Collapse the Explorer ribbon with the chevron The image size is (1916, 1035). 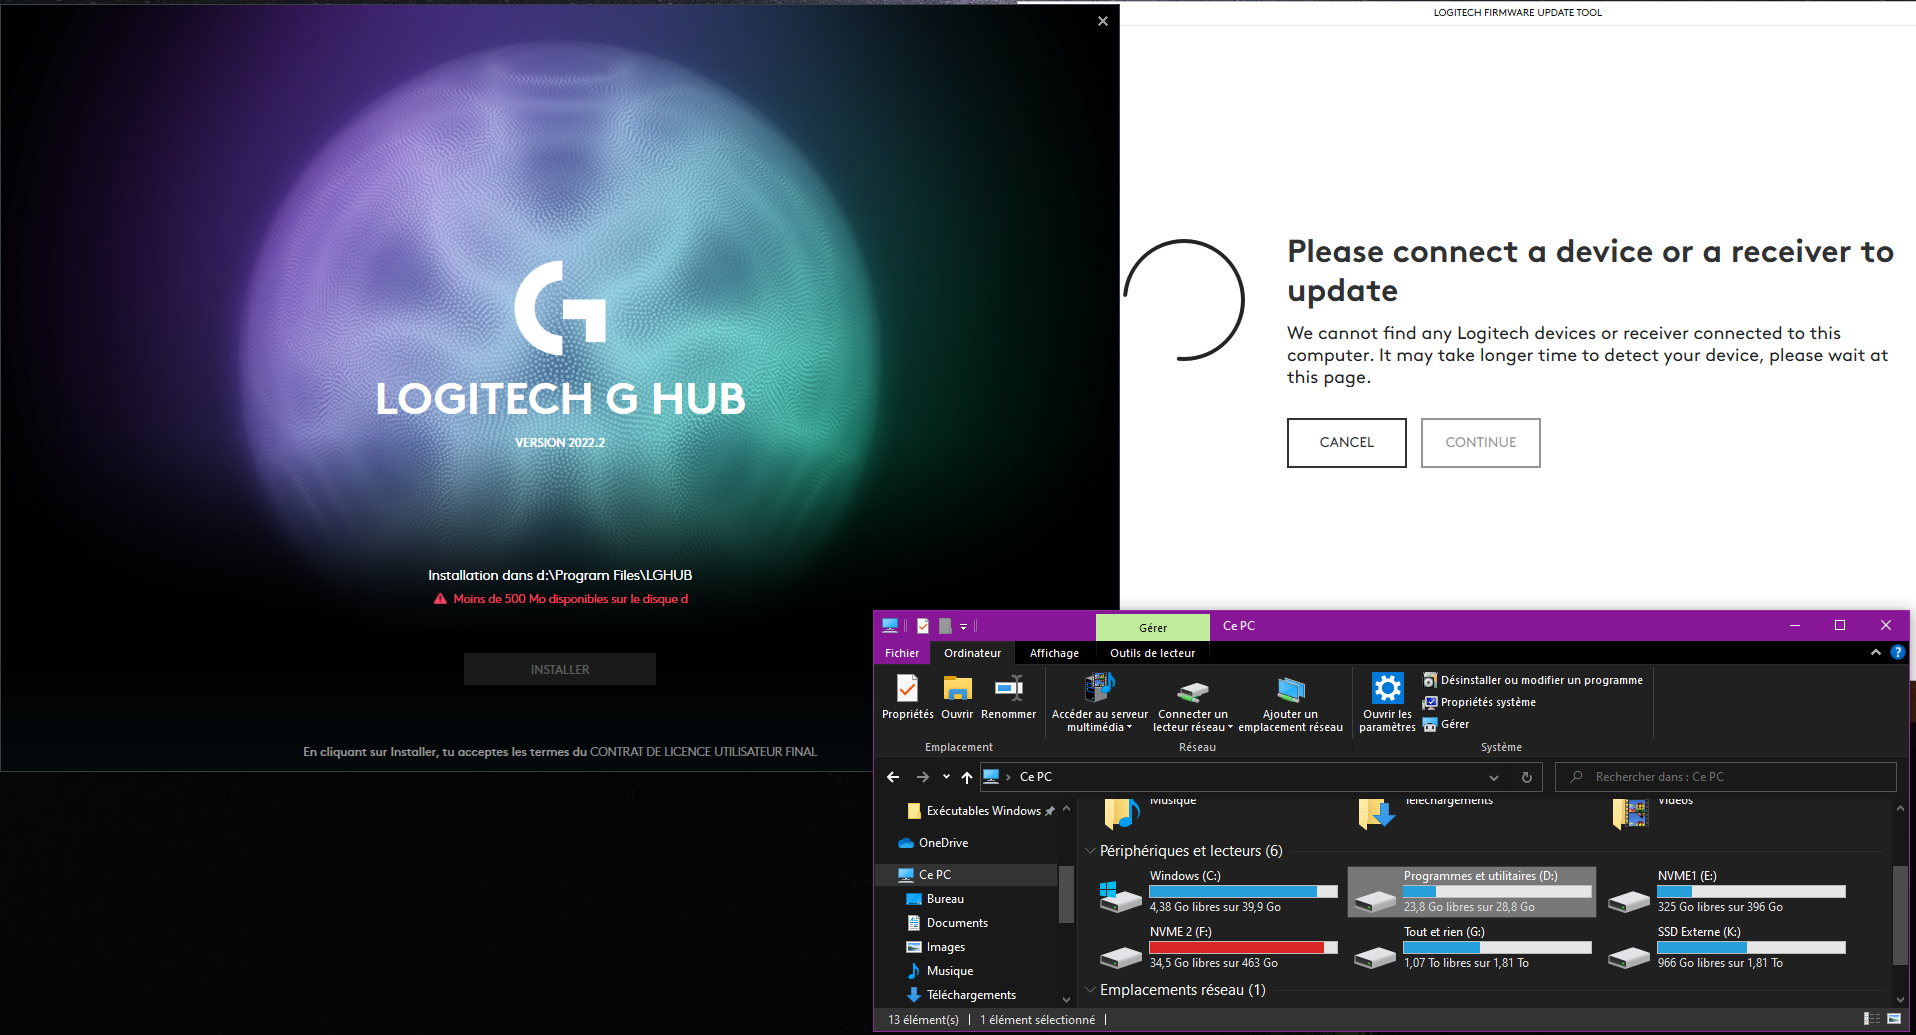coord(1876,652)
